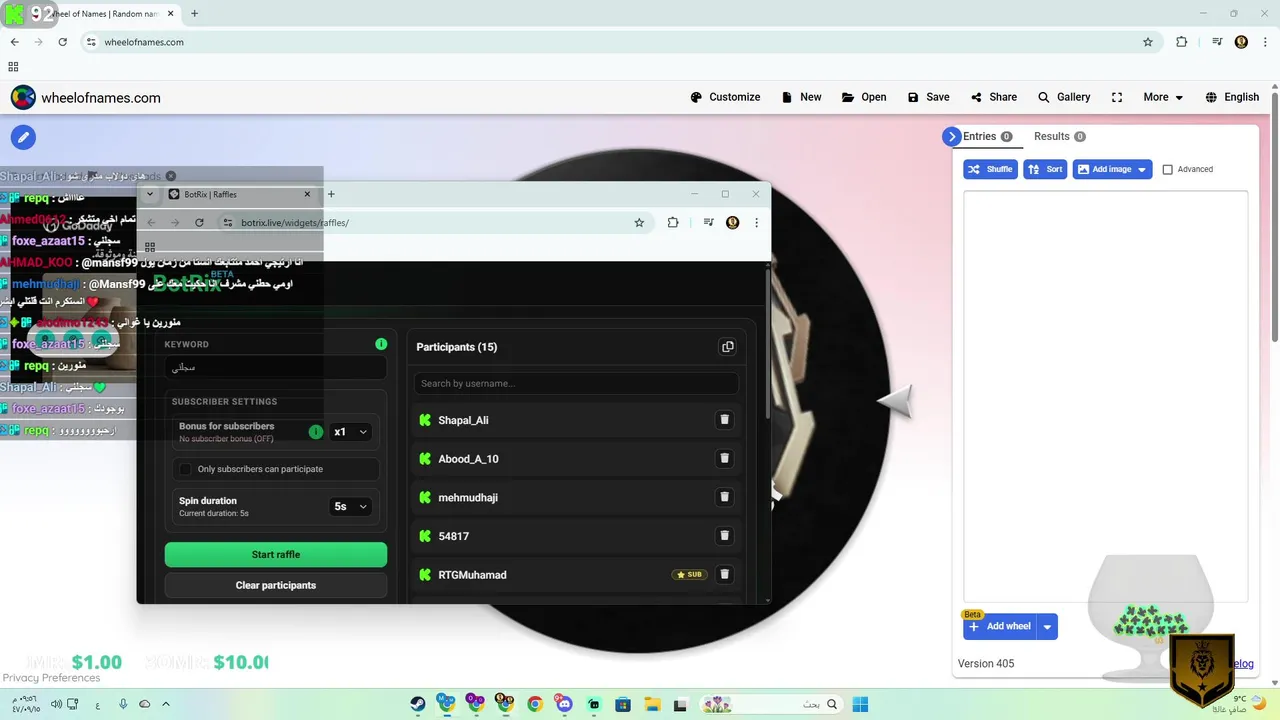Collapse entries panel with the blue chevron

coord(951,137)
